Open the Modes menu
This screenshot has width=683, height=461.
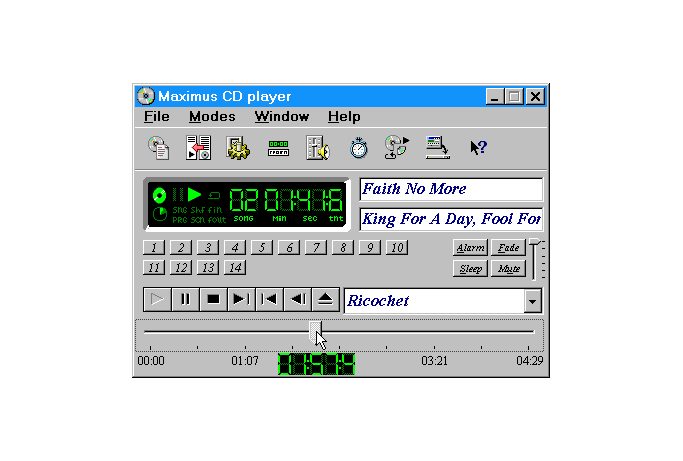click(212, 117)
